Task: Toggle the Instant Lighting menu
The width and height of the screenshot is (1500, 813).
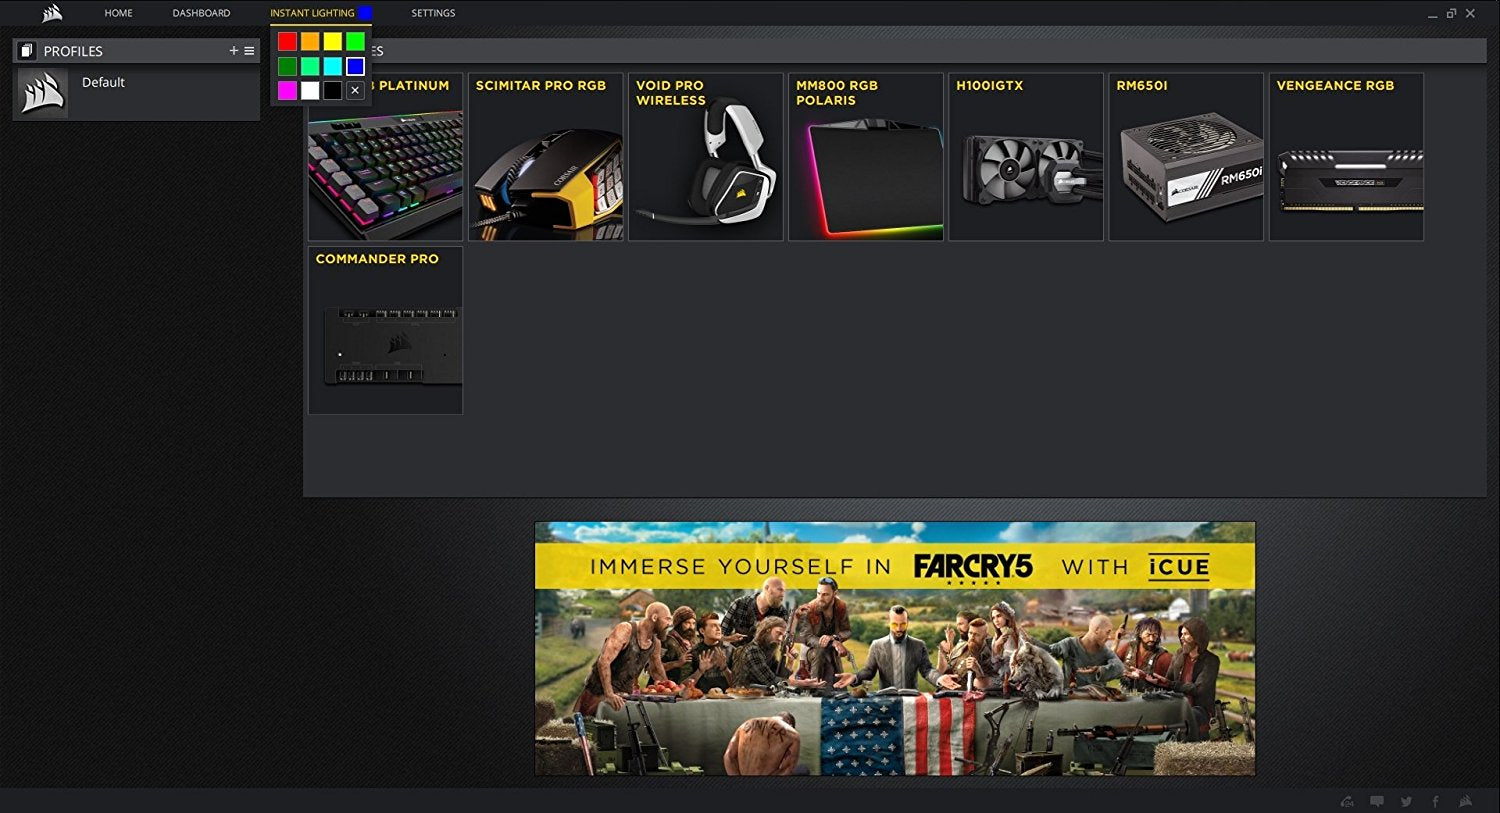Action: coord(312,13)
